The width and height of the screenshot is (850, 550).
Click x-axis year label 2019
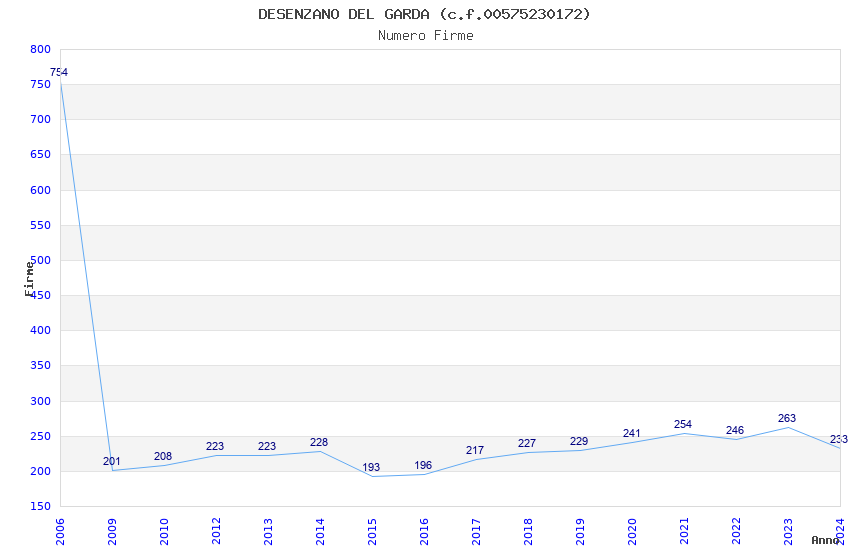pos(580,532)
